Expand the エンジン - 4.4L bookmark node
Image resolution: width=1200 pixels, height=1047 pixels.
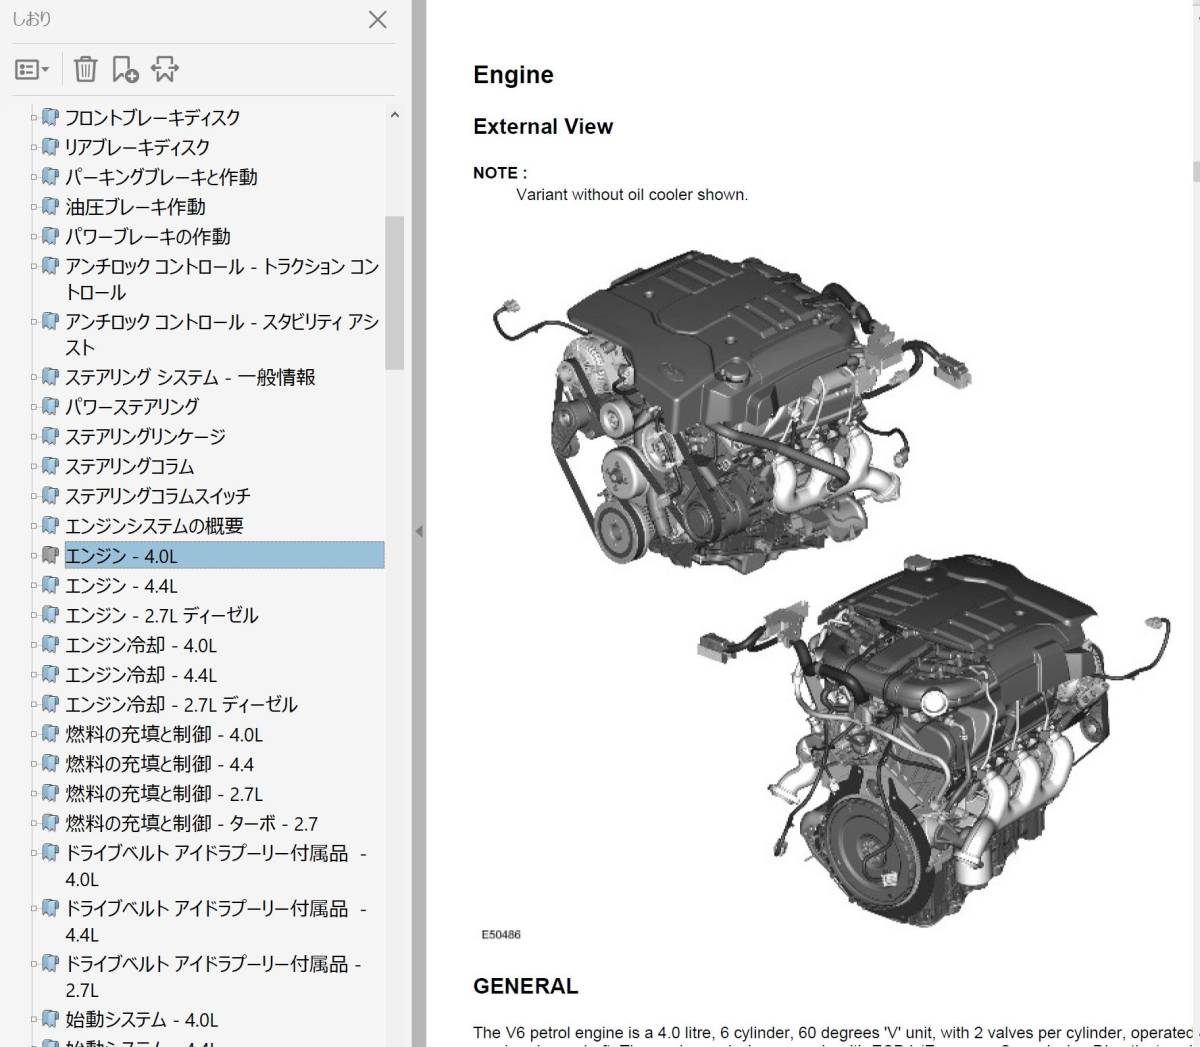[34, 587]
